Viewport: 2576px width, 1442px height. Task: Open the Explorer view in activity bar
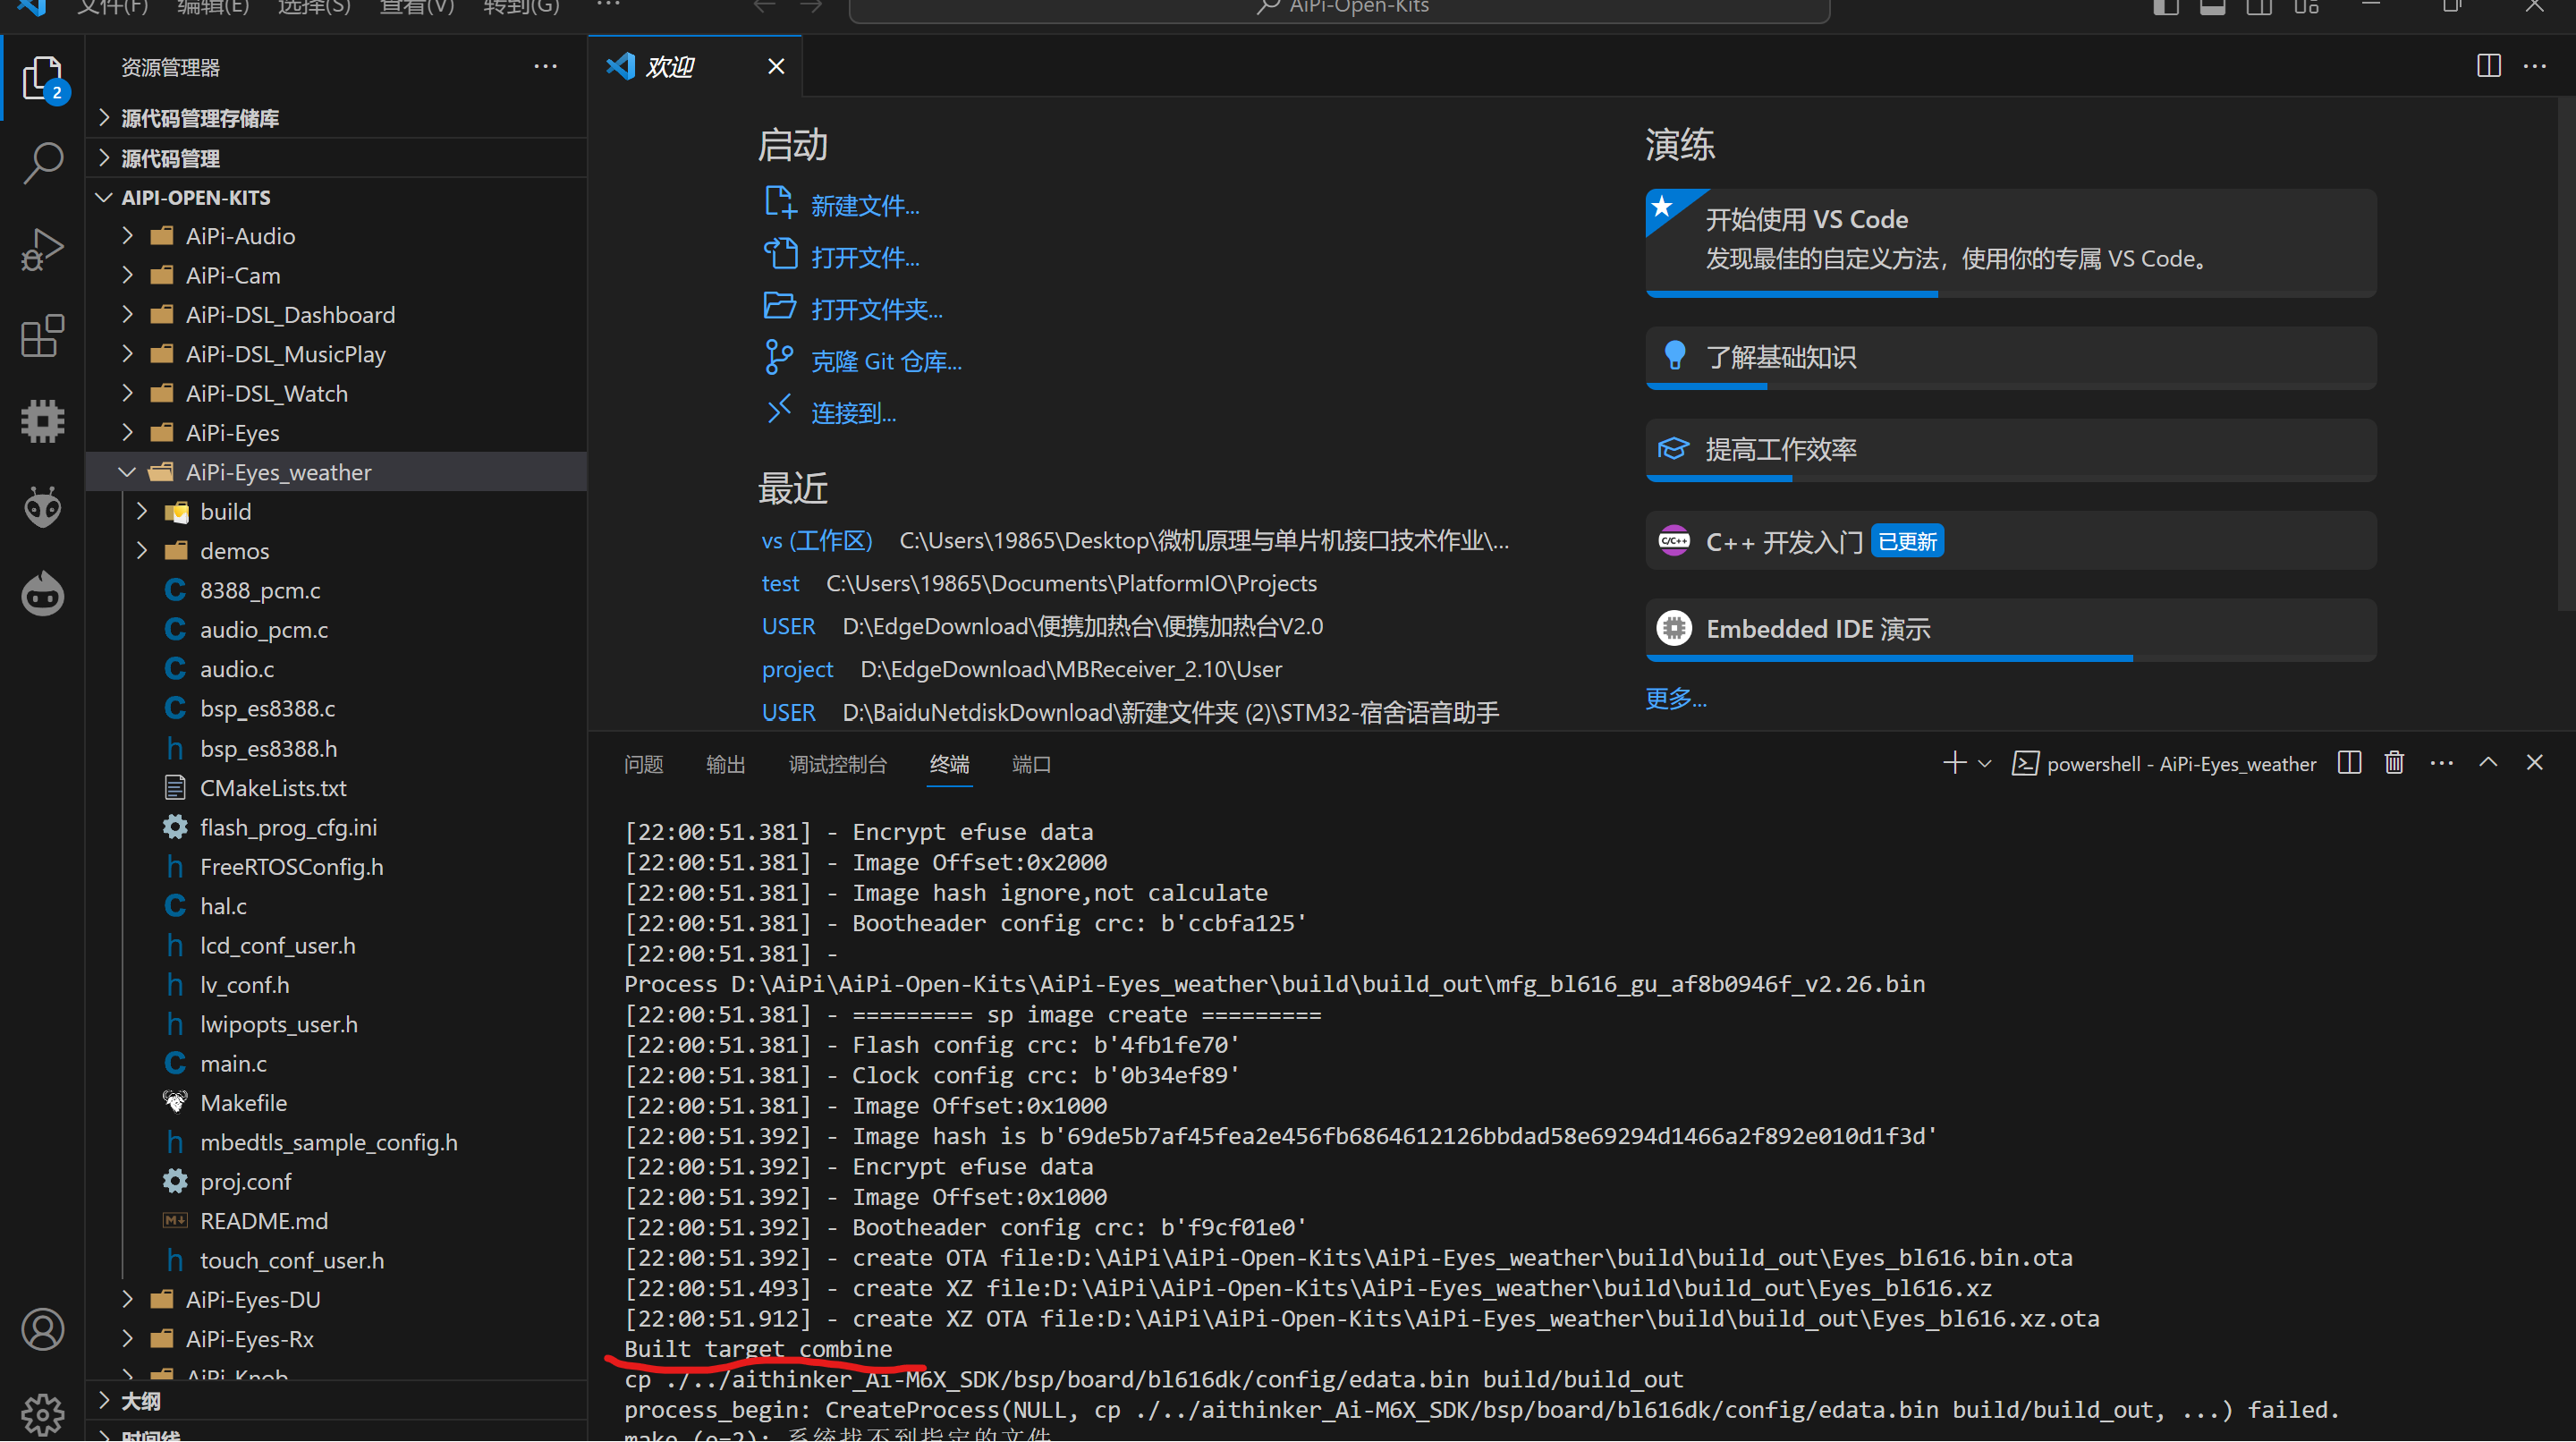[42, 77]
